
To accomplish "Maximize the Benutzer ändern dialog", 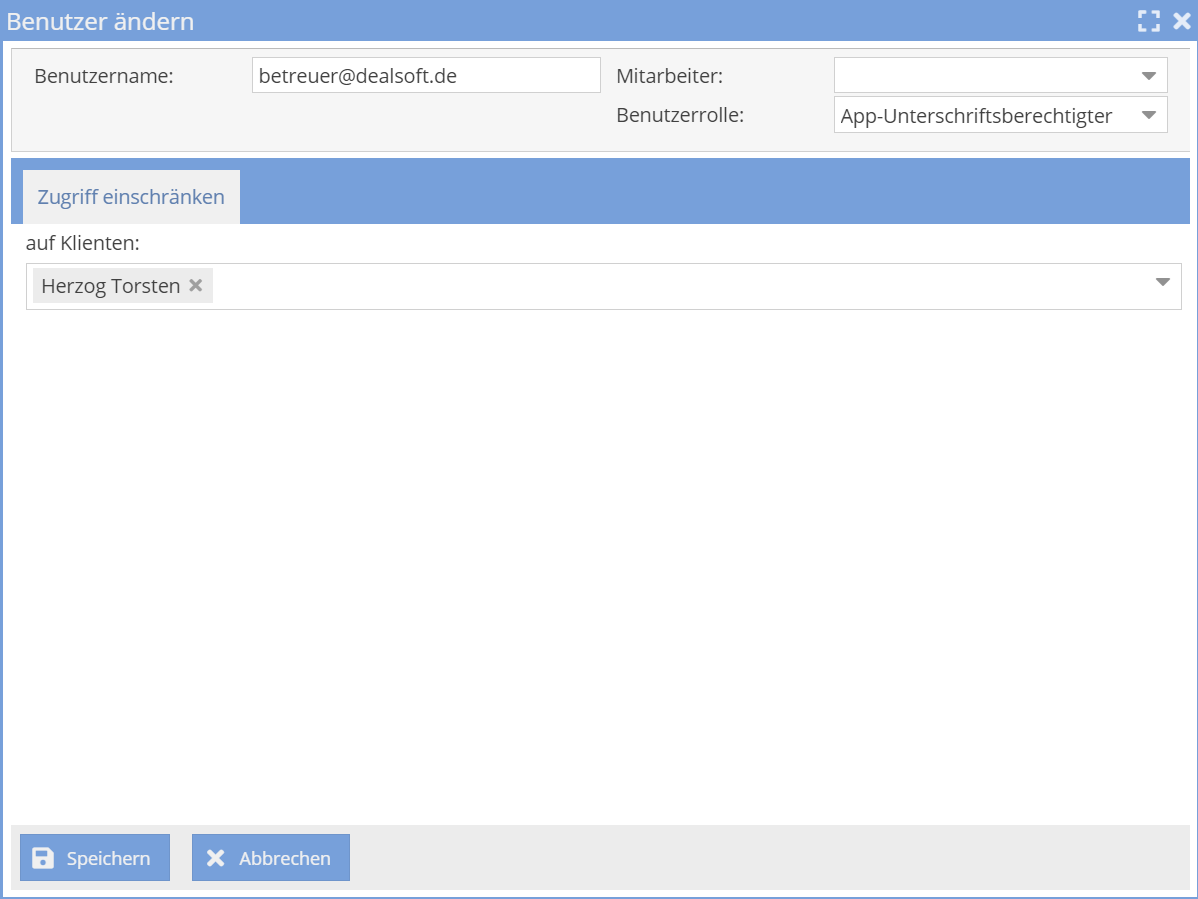I will [x=1148, y=21].
